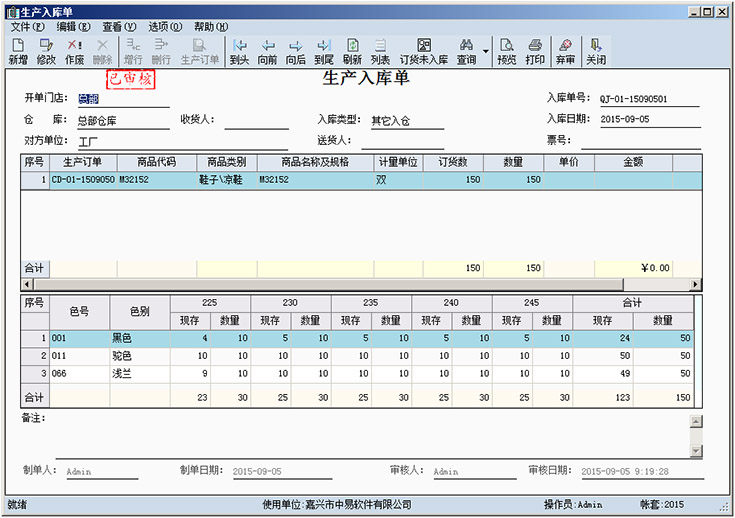Viewport: 735px width, 518px height.
Task: Click the 订货未入库 toolbar icon
Action: tap(424, 52)
